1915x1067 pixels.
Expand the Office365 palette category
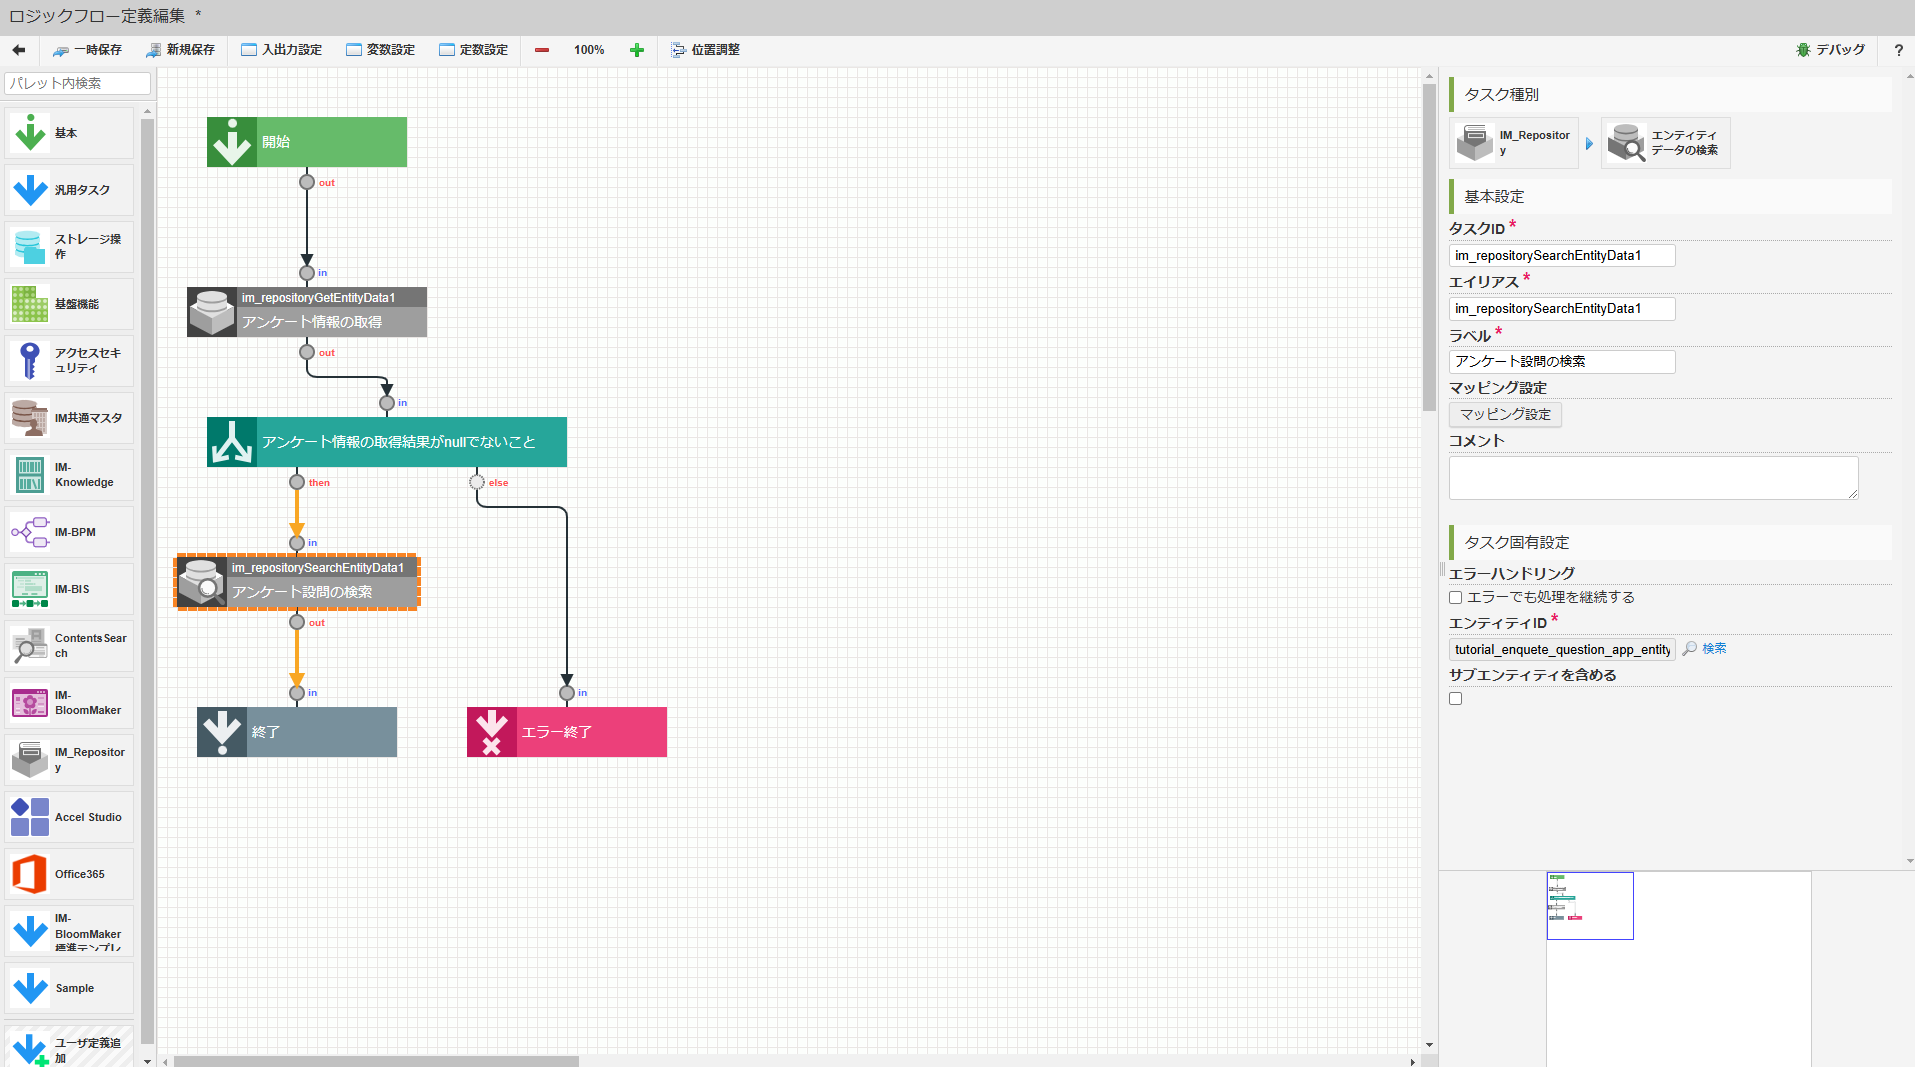coord(69,874)
